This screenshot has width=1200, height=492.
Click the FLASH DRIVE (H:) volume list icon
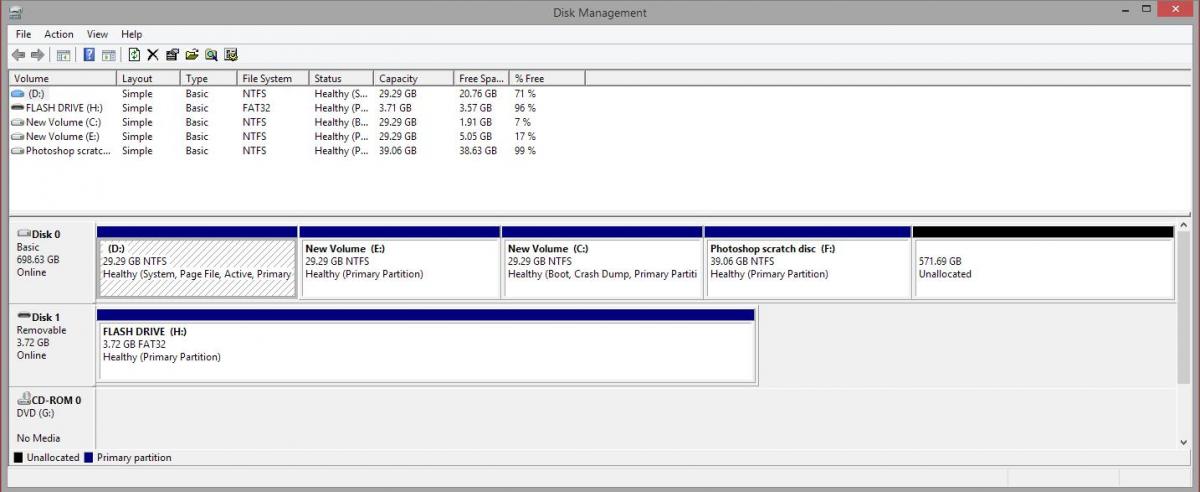coord(17,108)
